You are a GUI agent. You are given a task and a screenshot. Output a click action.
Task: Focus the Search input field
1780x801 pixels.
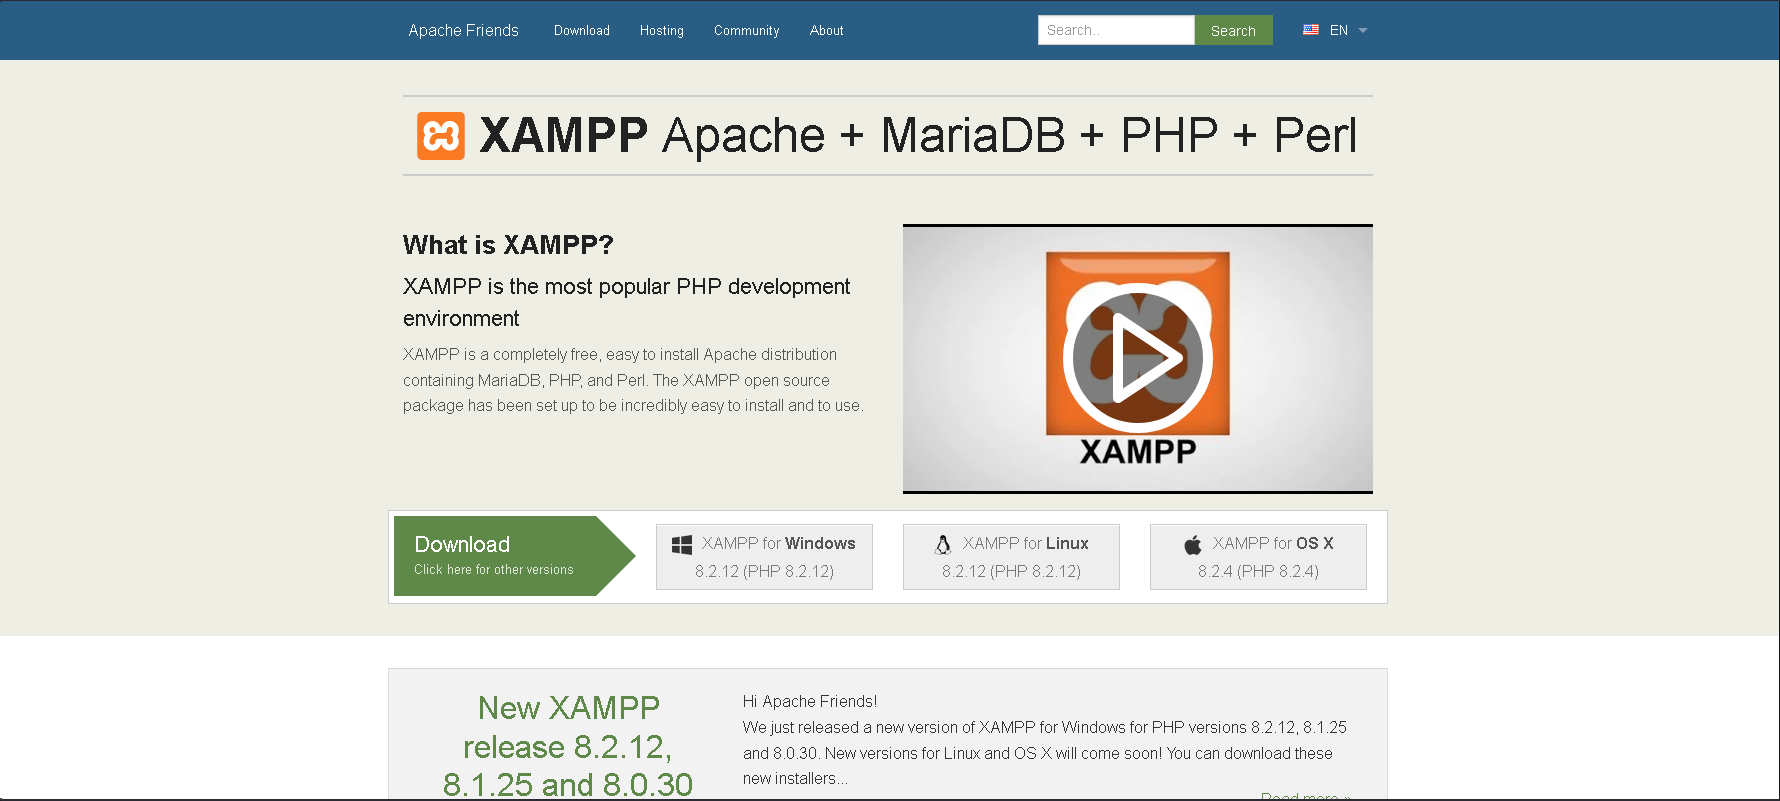(1115, 30)
